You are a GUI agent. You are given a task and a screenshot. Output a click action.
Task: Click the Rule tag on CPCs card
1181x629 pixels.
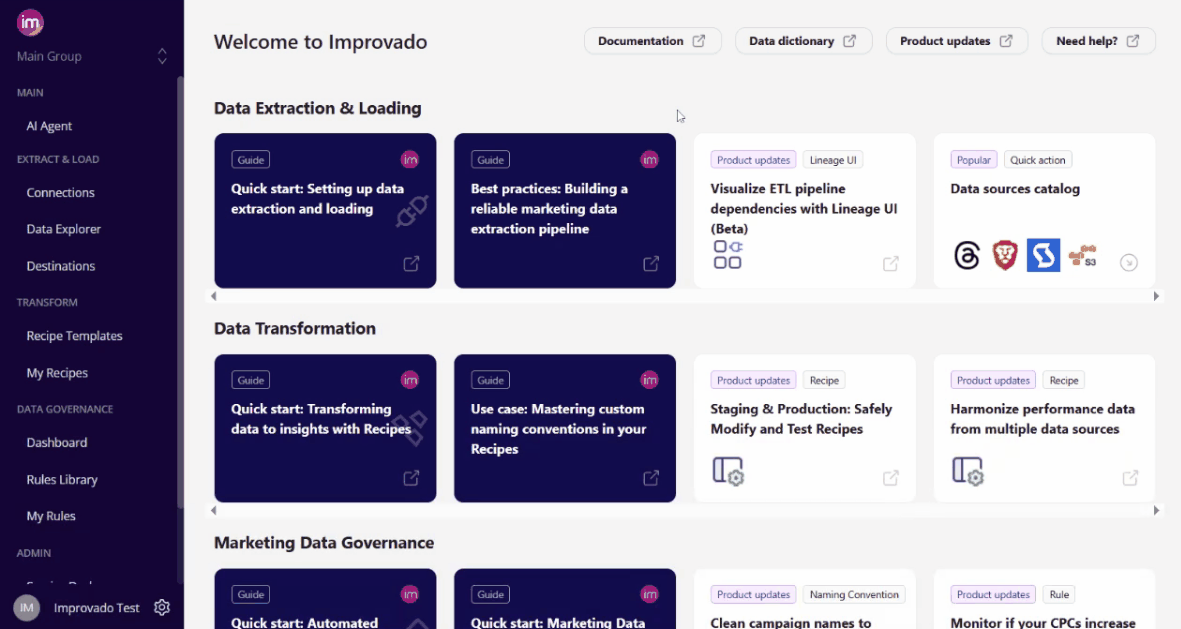pos(1059,594)
